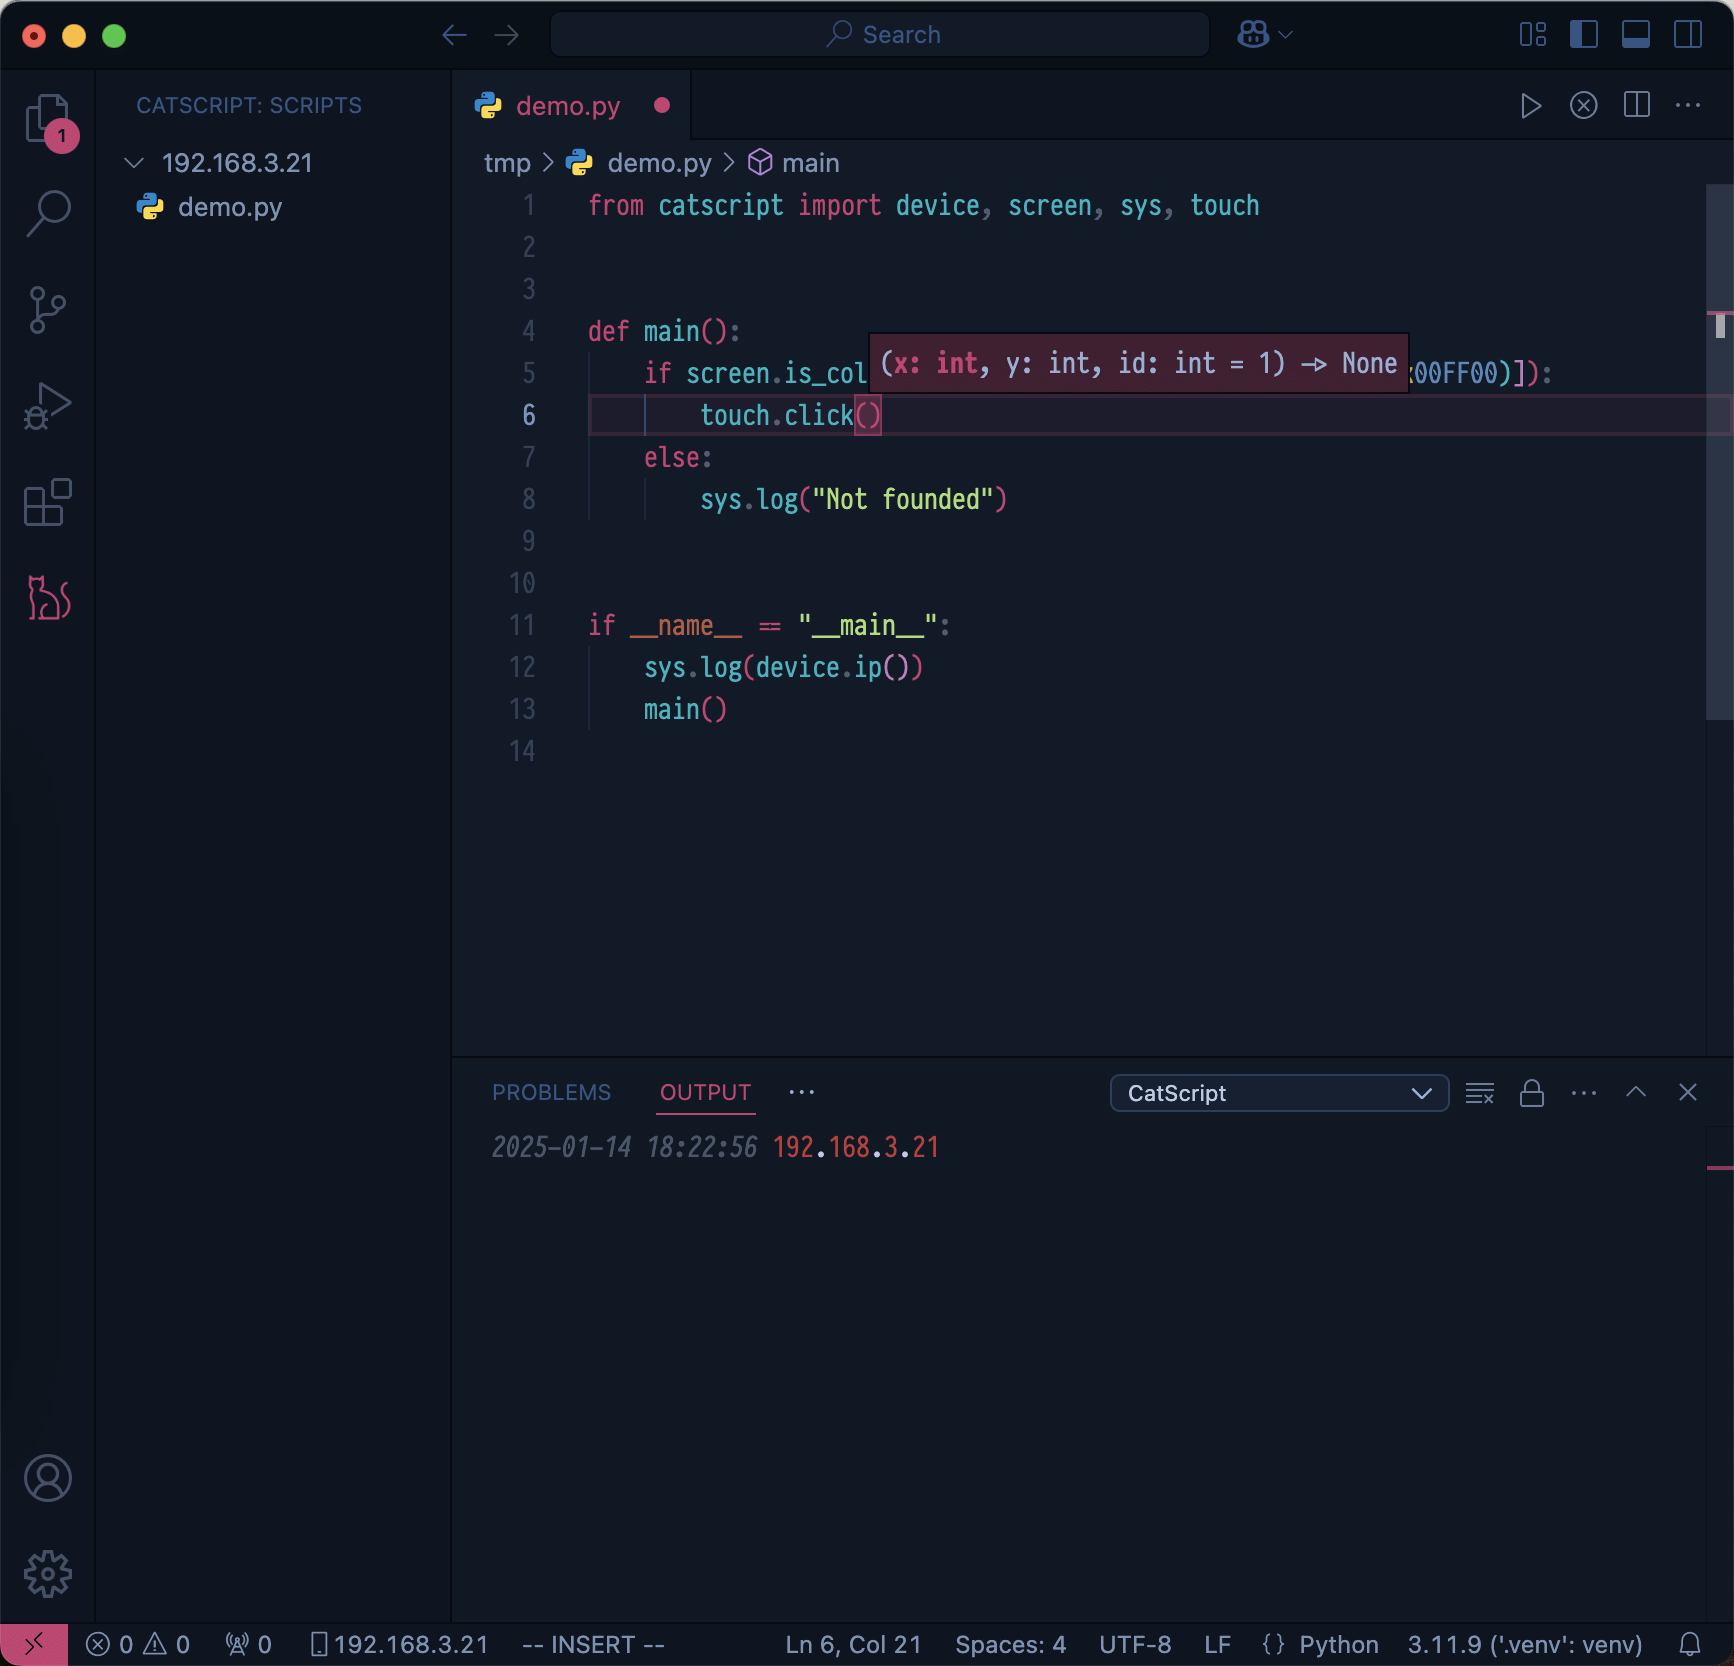Open the output channel dropdown showing CatScript
The height and width of the screenshot is (1666, 1734).
point(1278,1093)
